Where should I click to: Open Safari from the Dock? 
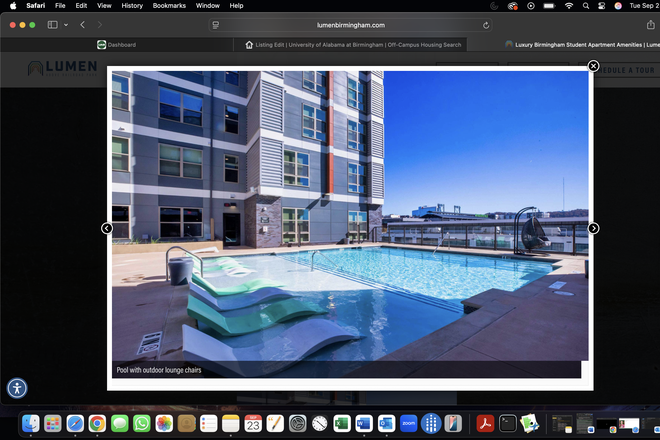pyautogui.click(x=75, y=424)
